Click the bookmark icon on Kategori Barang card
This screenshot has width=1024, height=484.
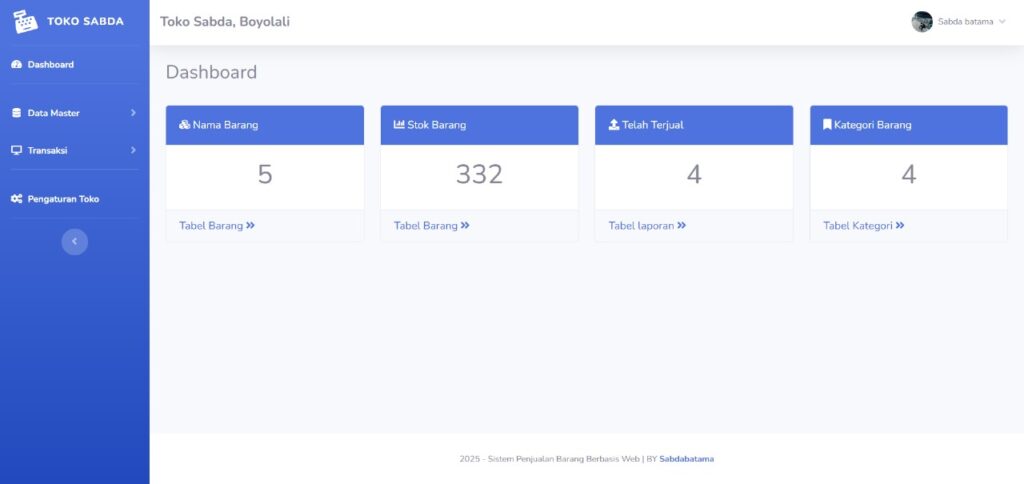(827, 125)
